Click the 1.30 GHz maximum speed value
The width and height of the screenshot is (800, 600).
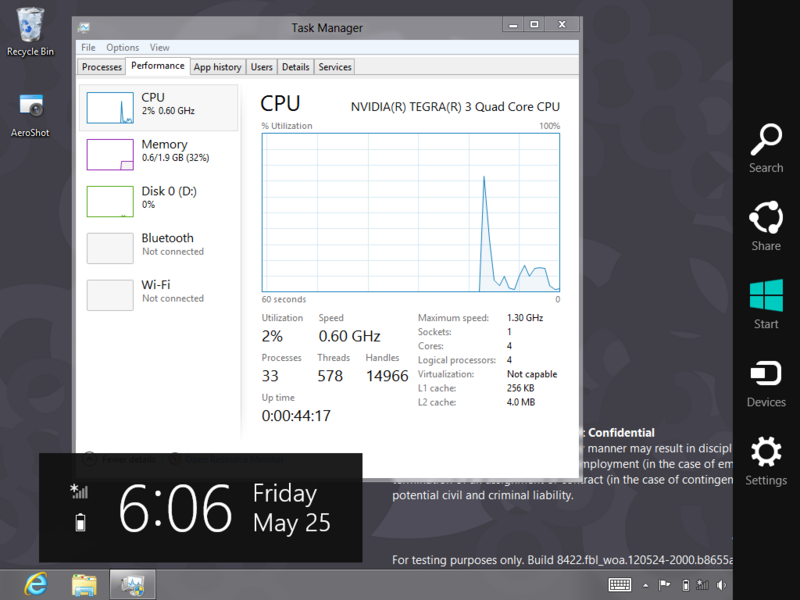coord(525,317)
